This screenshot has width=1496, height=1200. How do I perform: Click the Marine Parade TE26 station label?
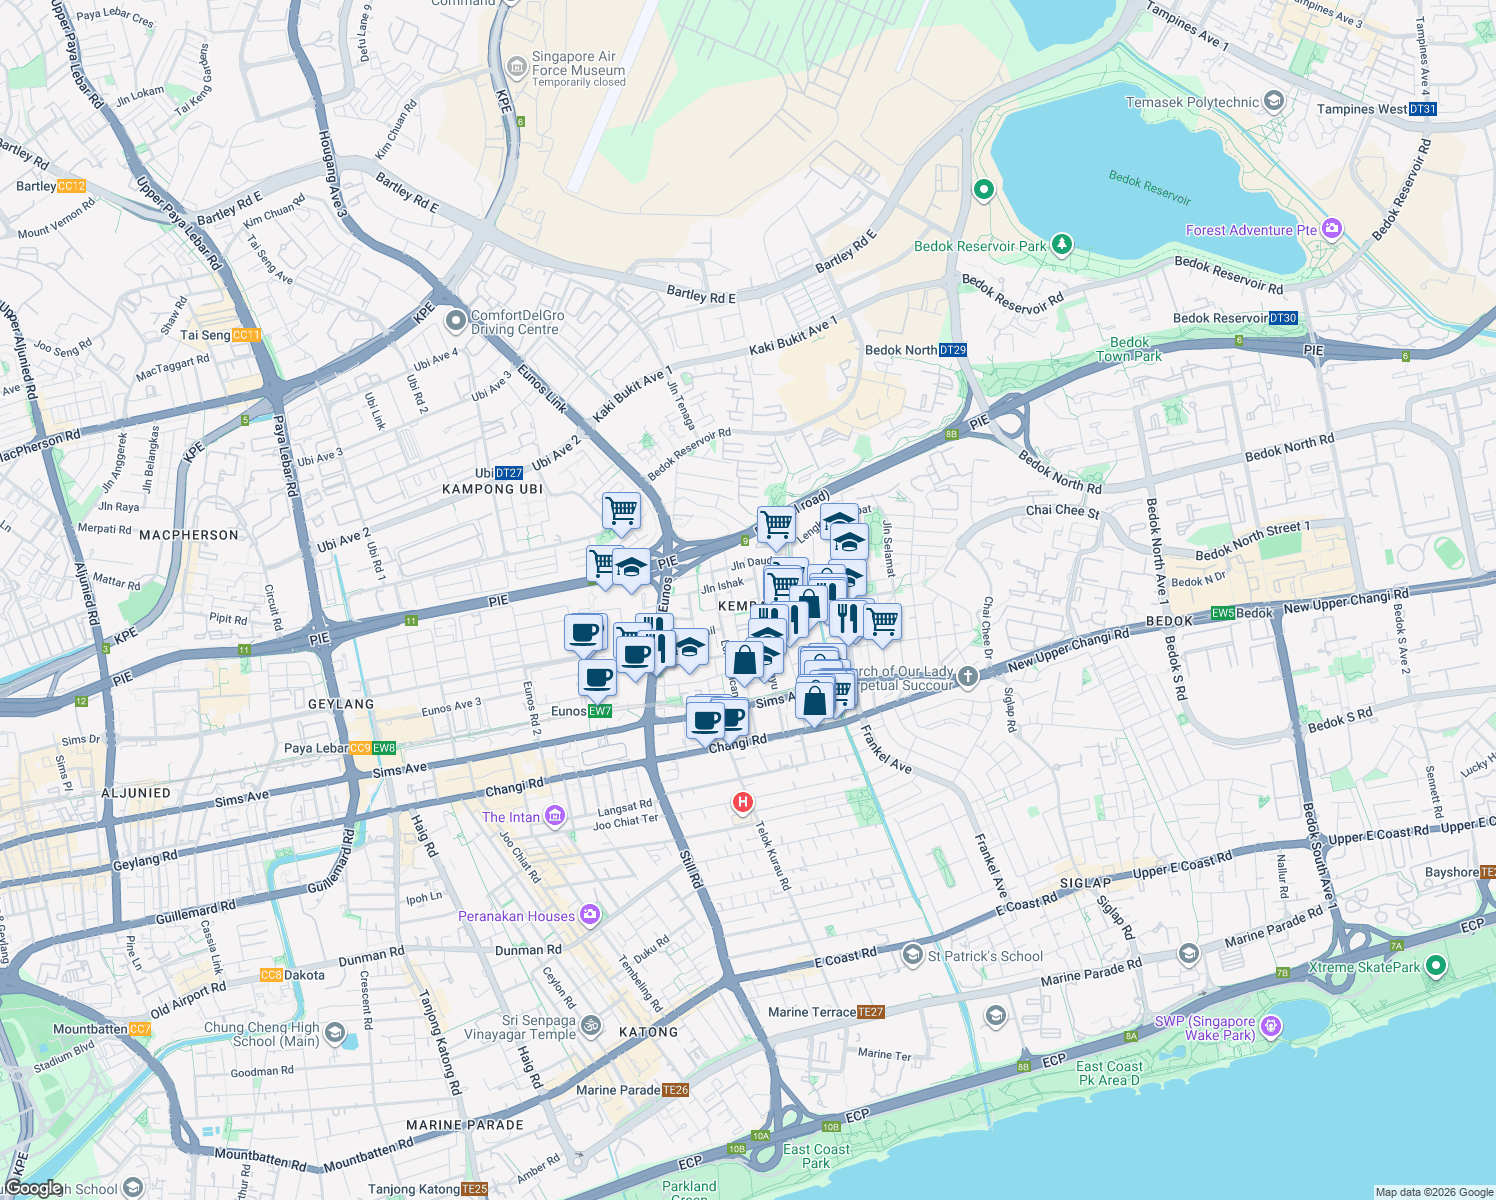pyautogui.click(x=633, y=1090)
